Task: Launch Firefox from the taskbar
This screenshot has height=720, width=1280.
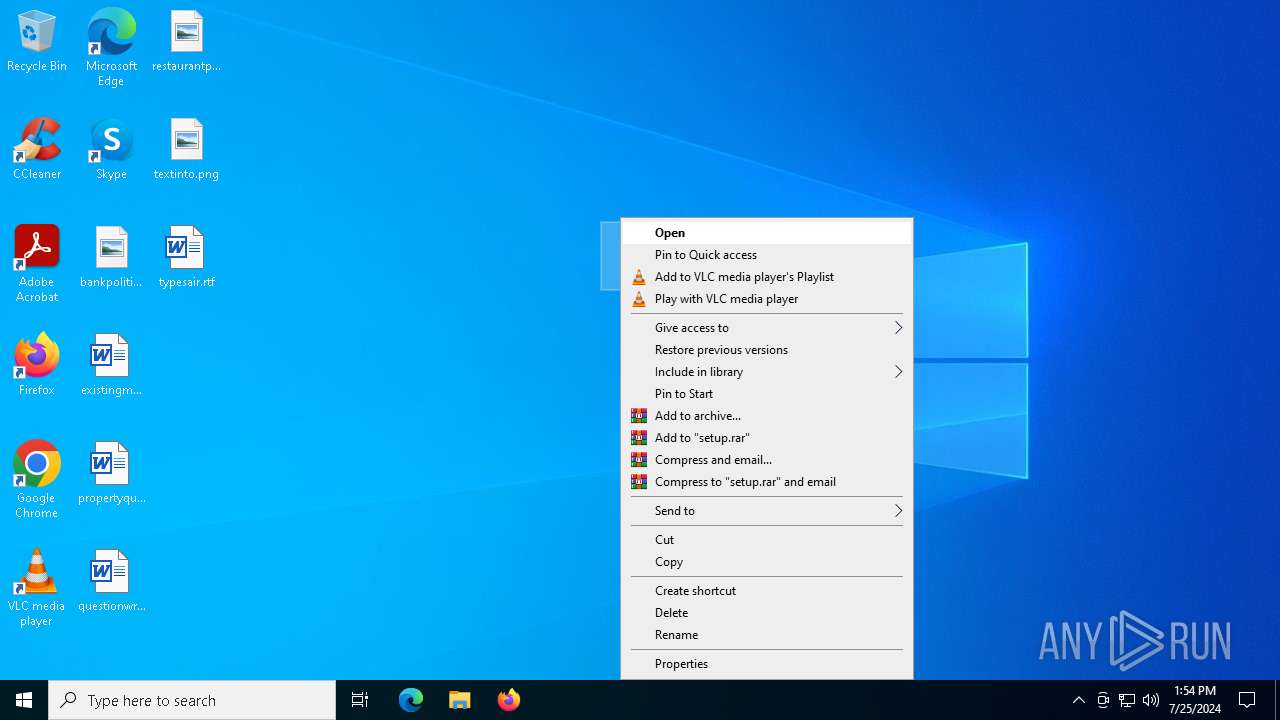Action: (509, 700)
